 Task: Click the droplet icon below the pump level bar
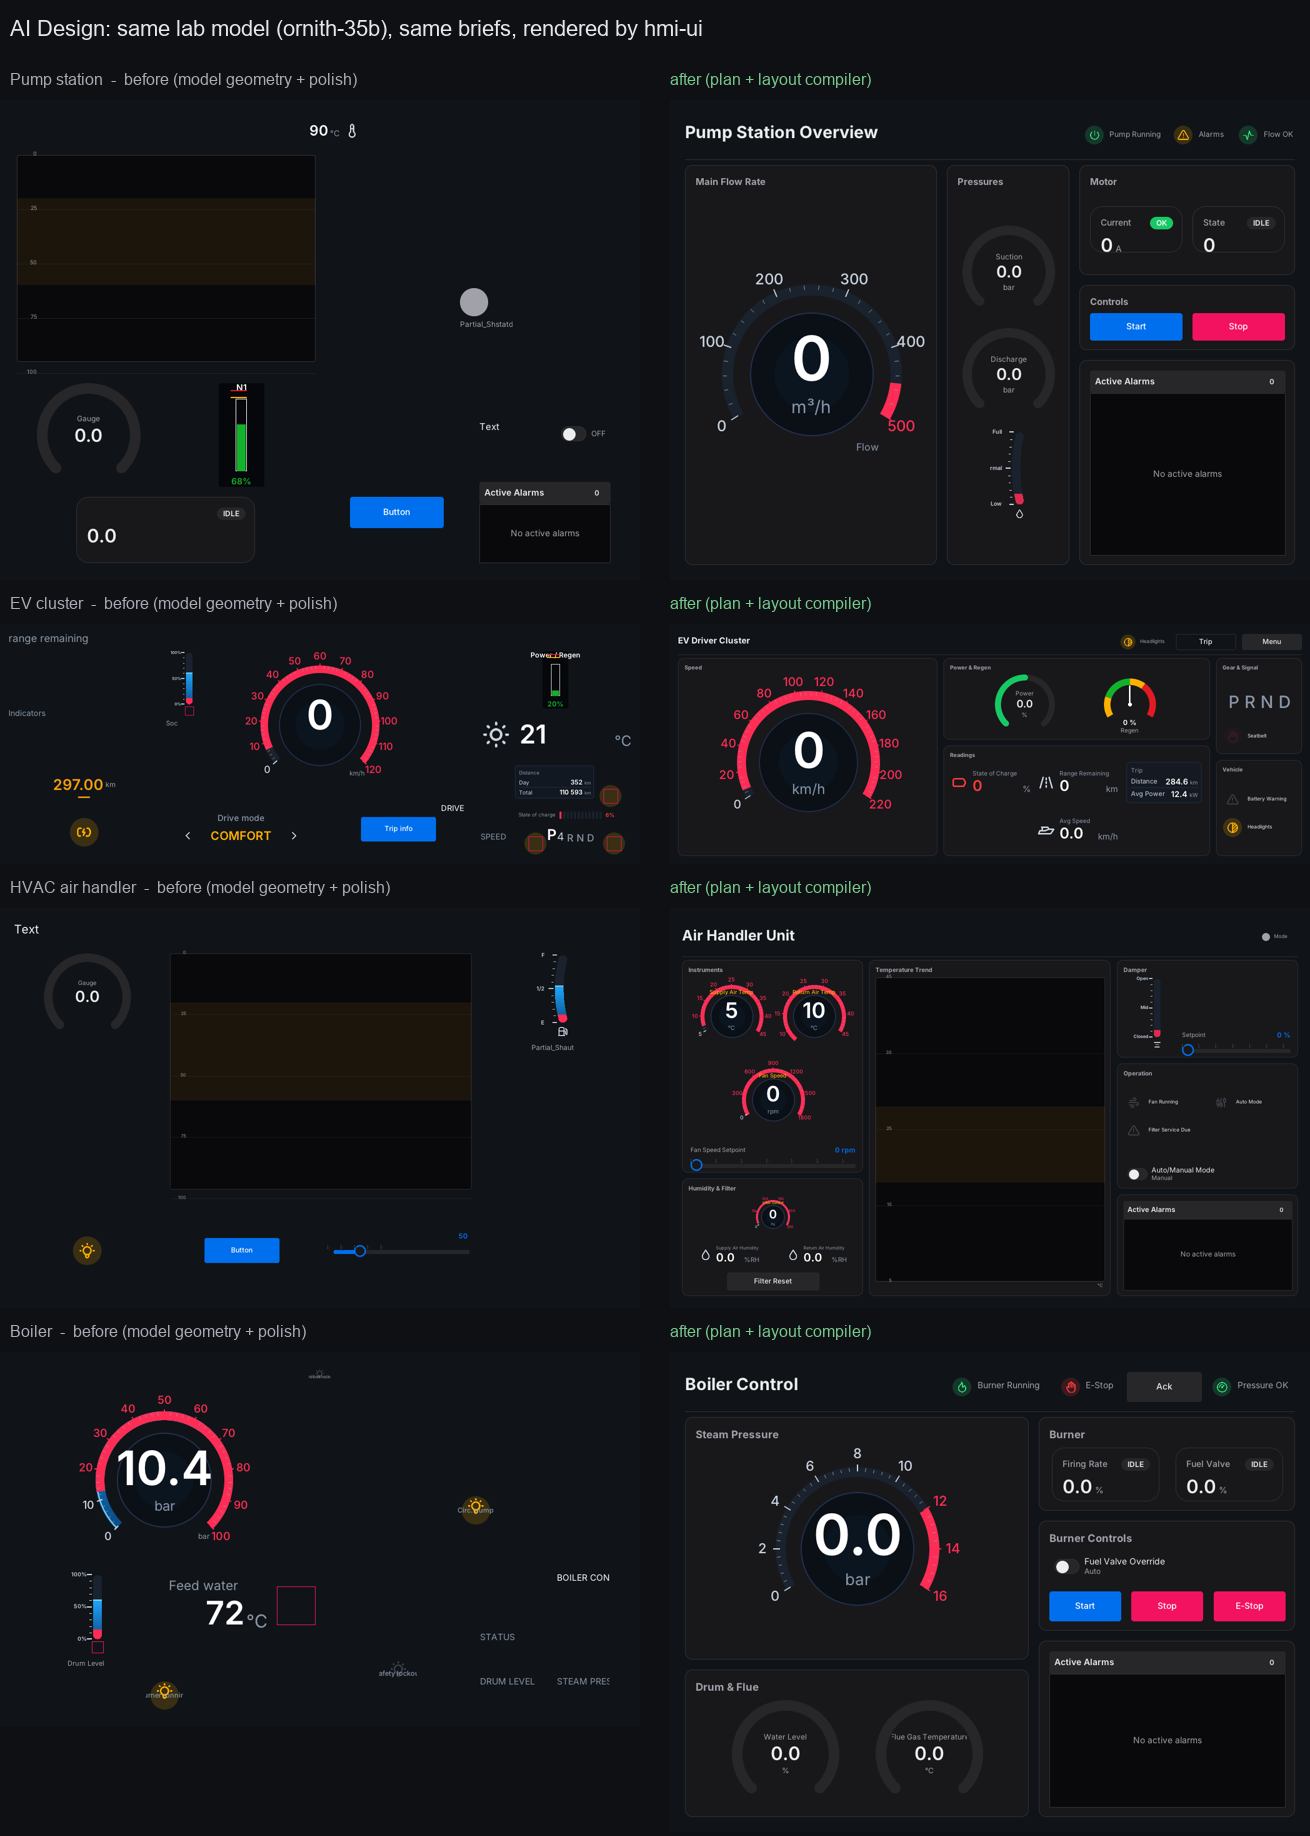pos(1019,514)
